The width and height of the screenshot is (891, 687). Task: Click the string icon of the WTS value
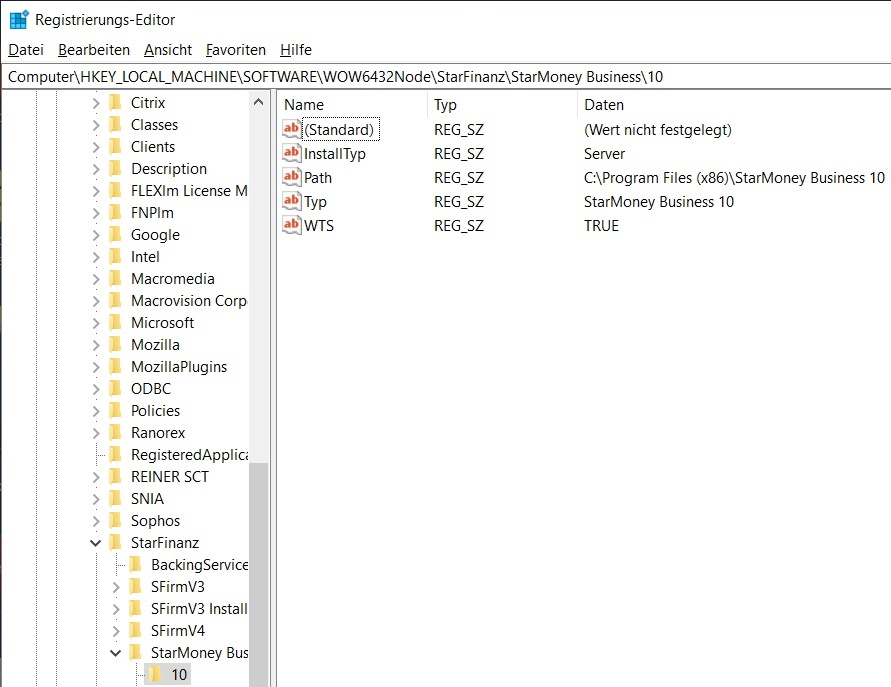pyautogui.click(x=292, y=224)
